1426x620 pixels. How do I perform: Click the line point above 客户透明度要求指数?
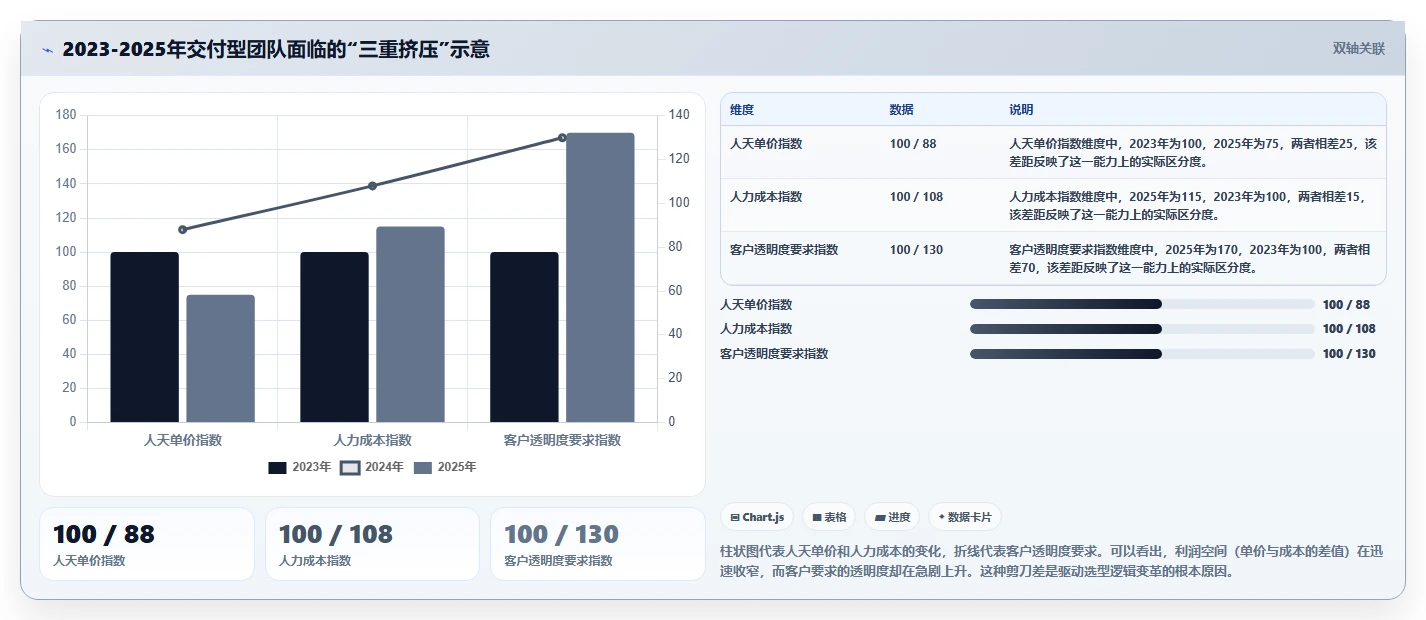click(562, 138)
